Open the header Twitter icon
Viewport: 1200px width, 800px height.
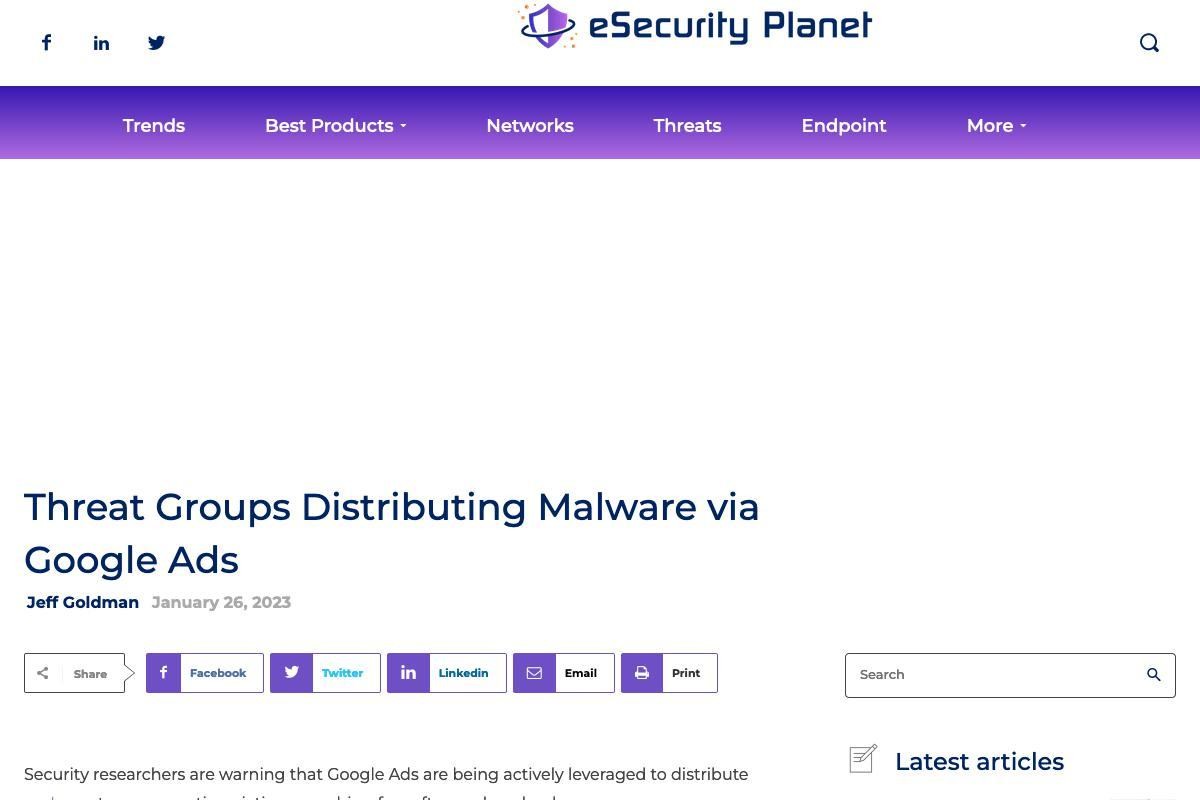156,42
